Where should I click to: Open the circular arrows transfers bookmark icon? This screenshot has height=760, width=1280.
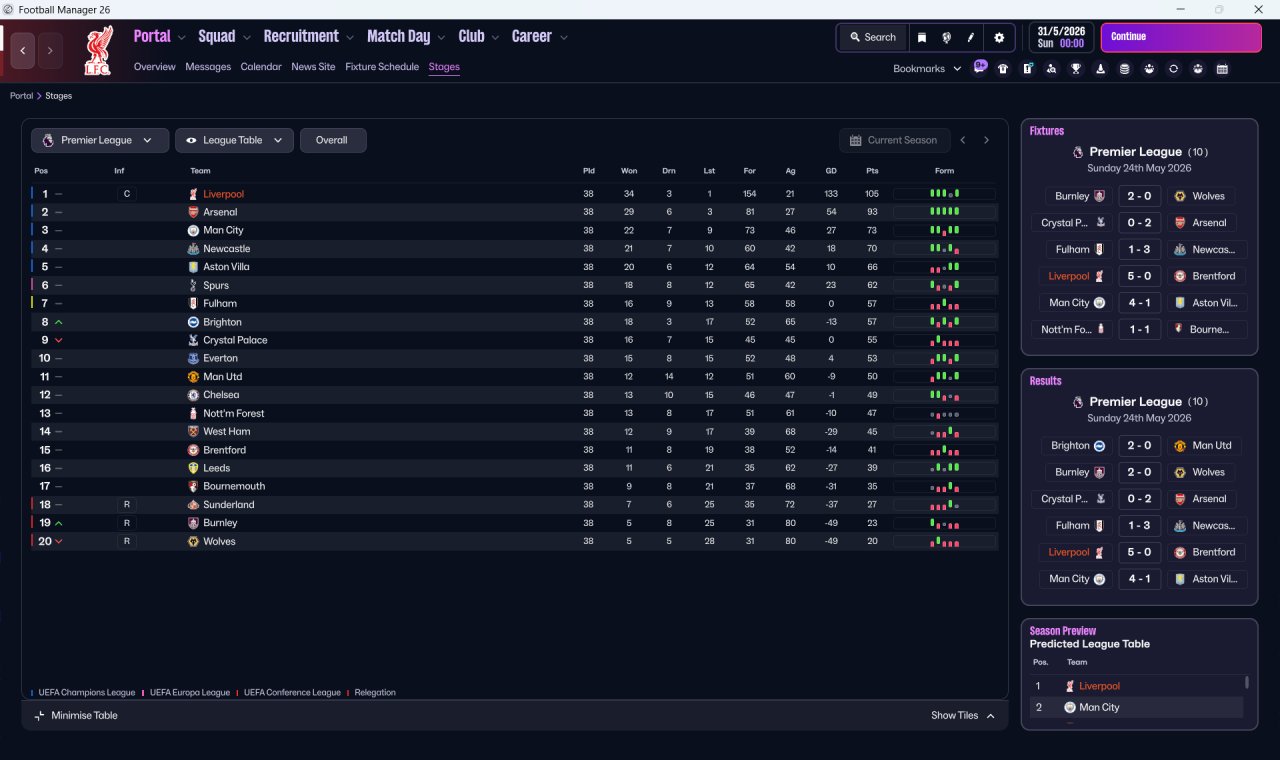[1173, 69]
